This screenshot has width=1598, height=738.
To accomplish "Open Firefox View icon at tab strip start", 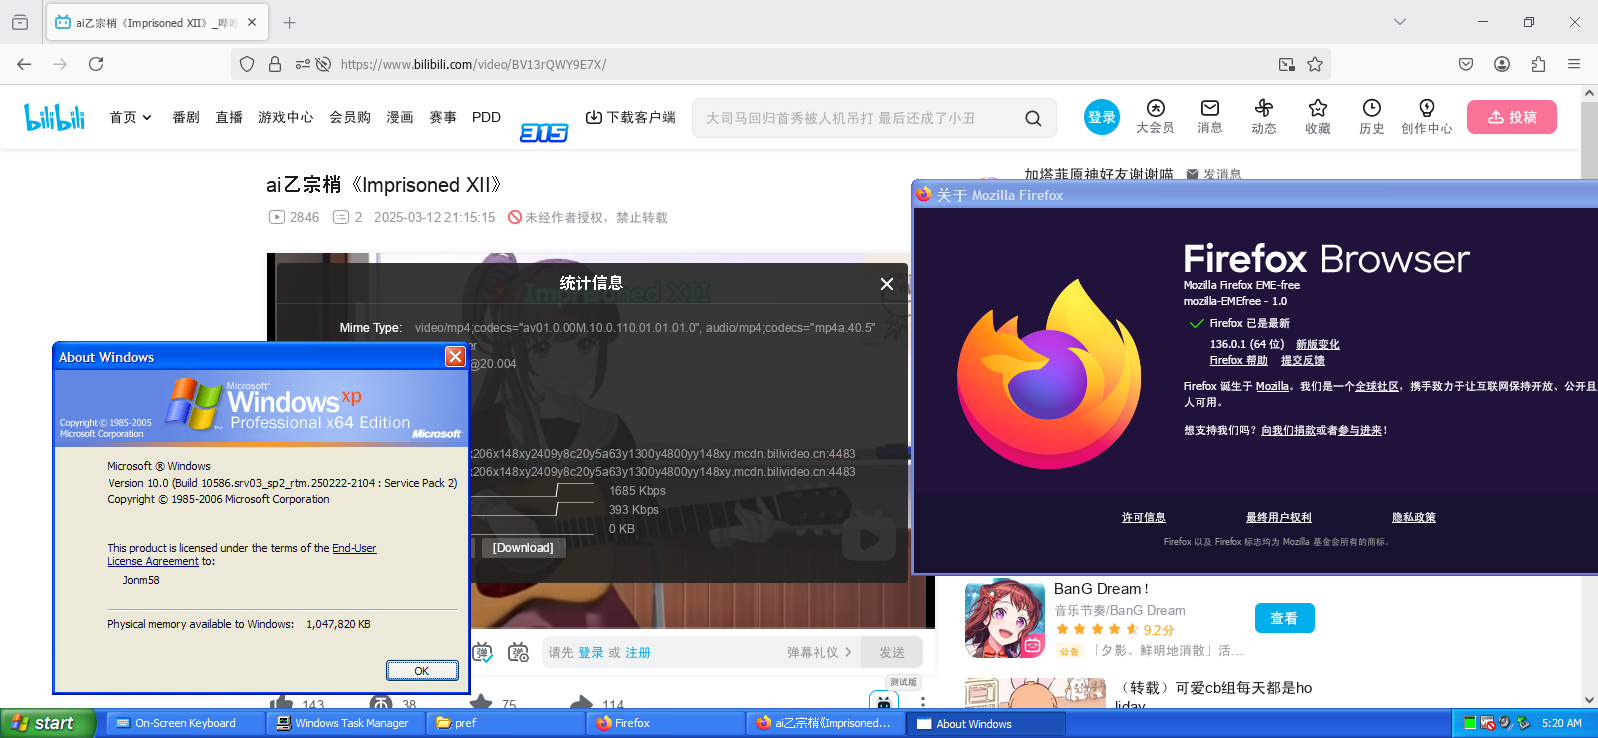I will tap(20, 22).
